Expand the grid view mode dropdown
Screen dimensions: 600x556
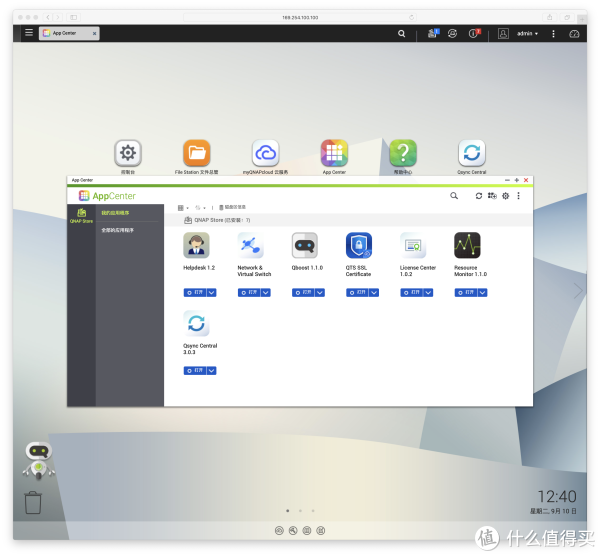click(x=183, y=208)
